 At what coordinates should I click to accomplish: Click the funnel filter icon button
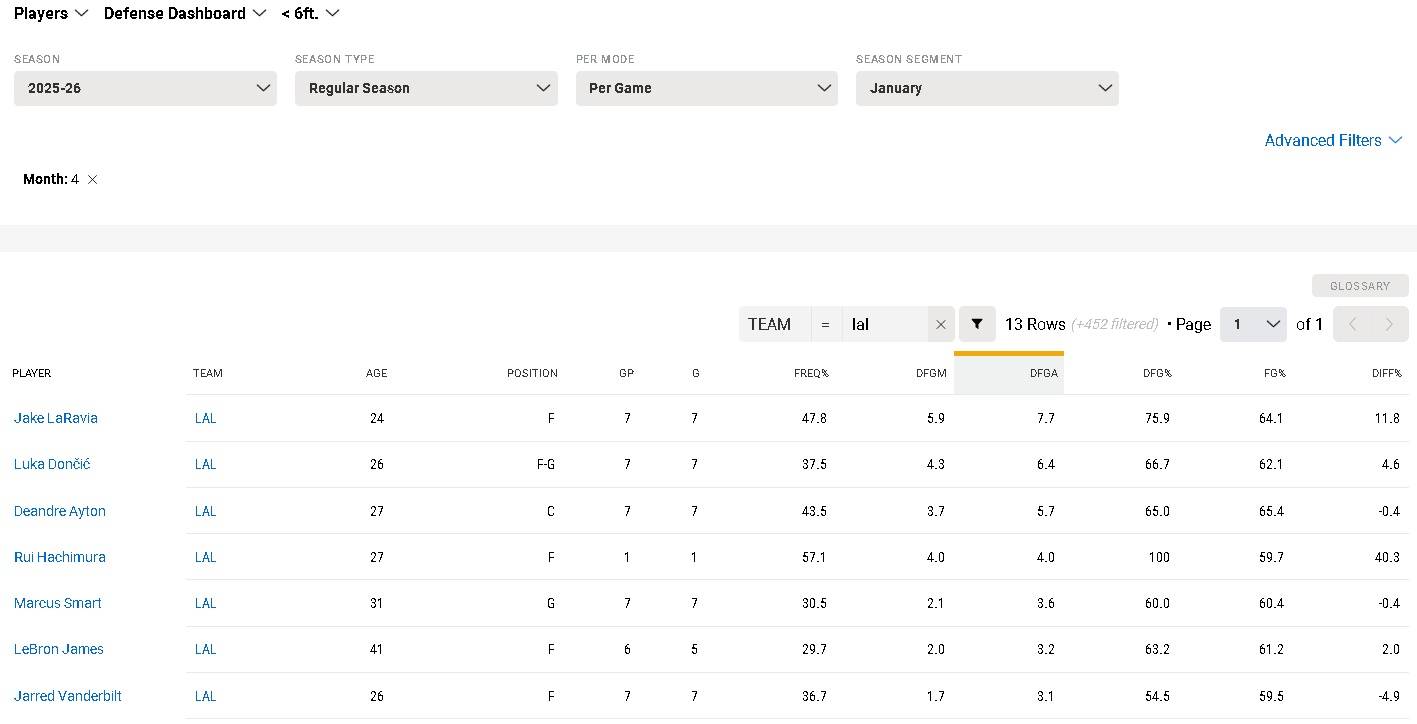click(x=977, y=325)
